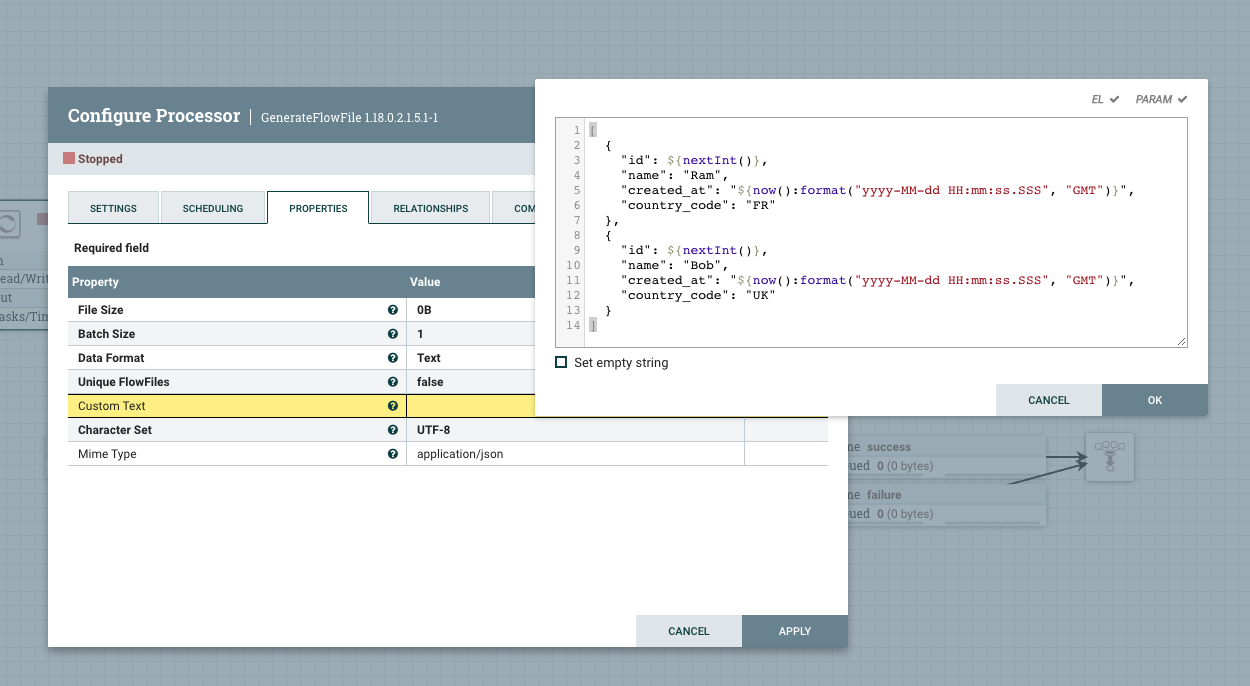Click help icon next to Mime Type

click(x=393, y=454)
